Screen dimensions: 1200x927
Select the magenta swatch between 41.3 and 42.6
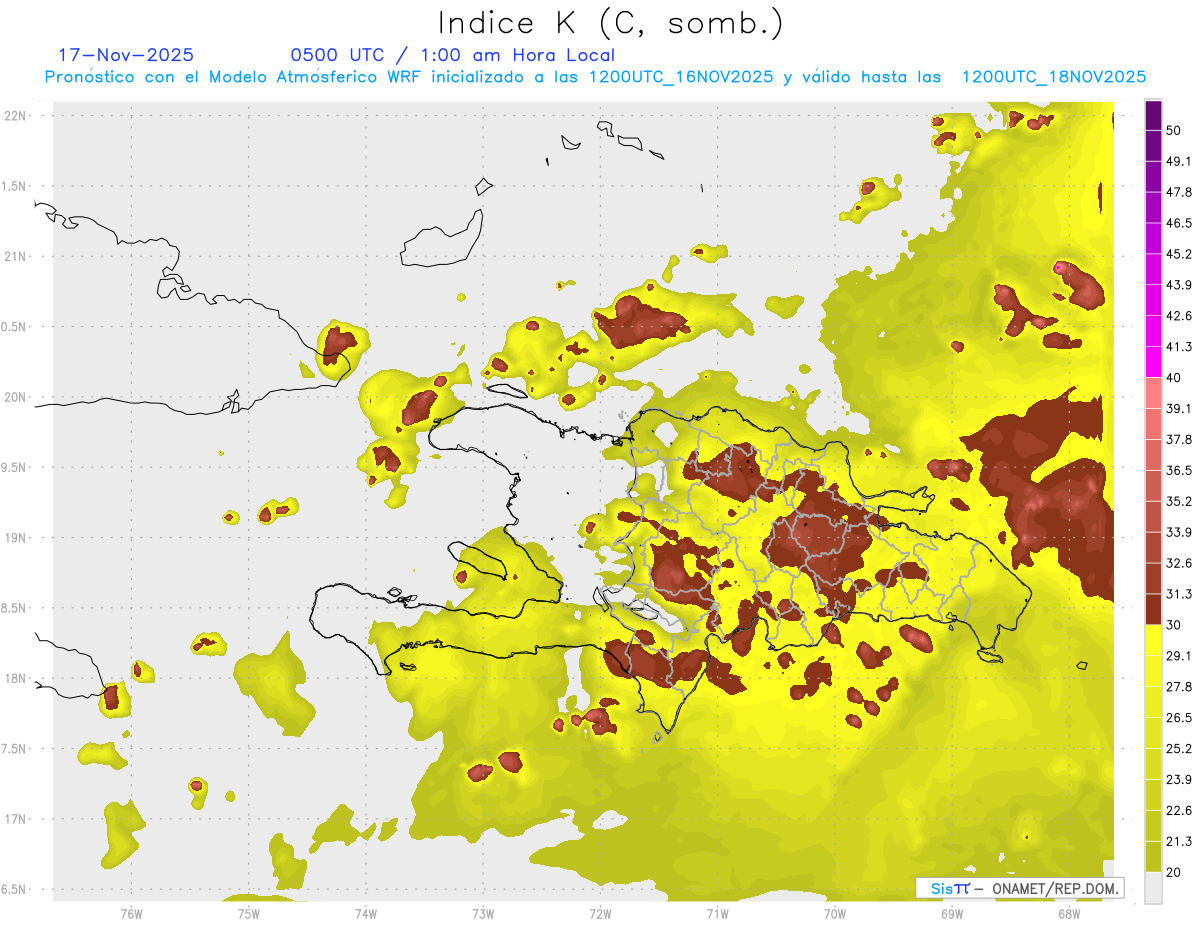pyautogui.click(x=1154, y=331)
